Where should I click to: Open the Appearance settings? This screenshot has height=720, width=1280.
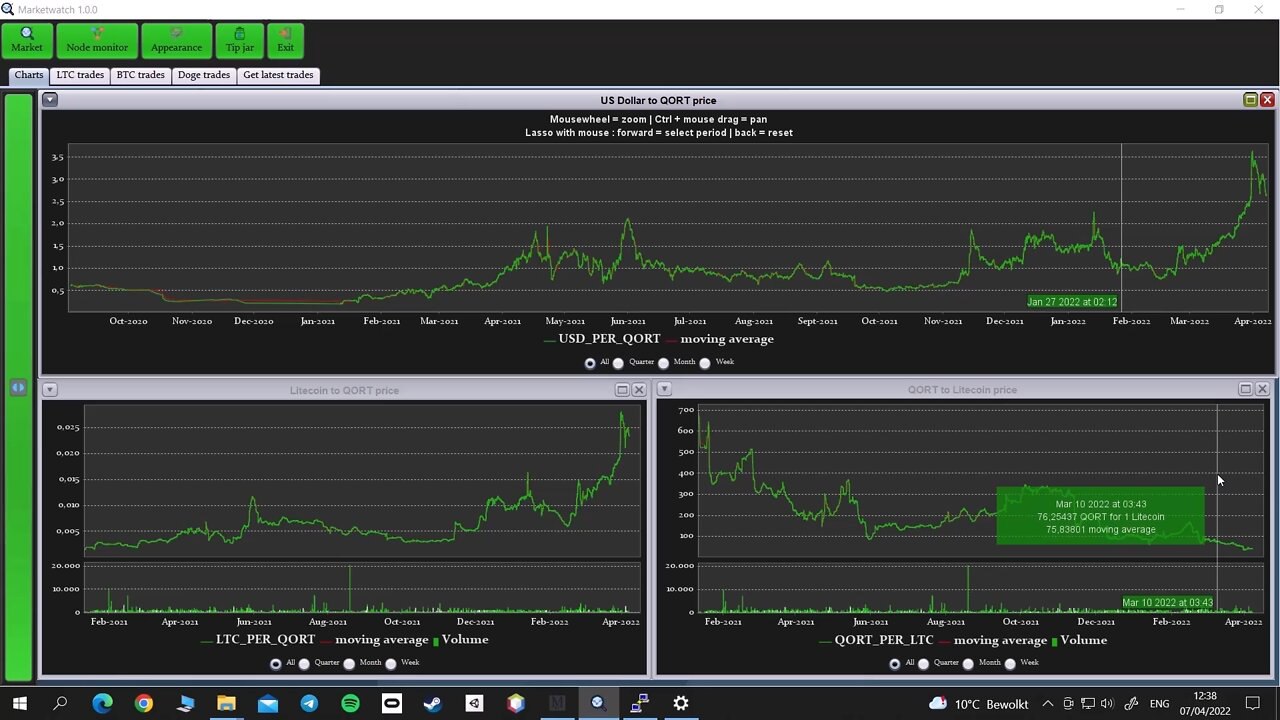[176, 41]
